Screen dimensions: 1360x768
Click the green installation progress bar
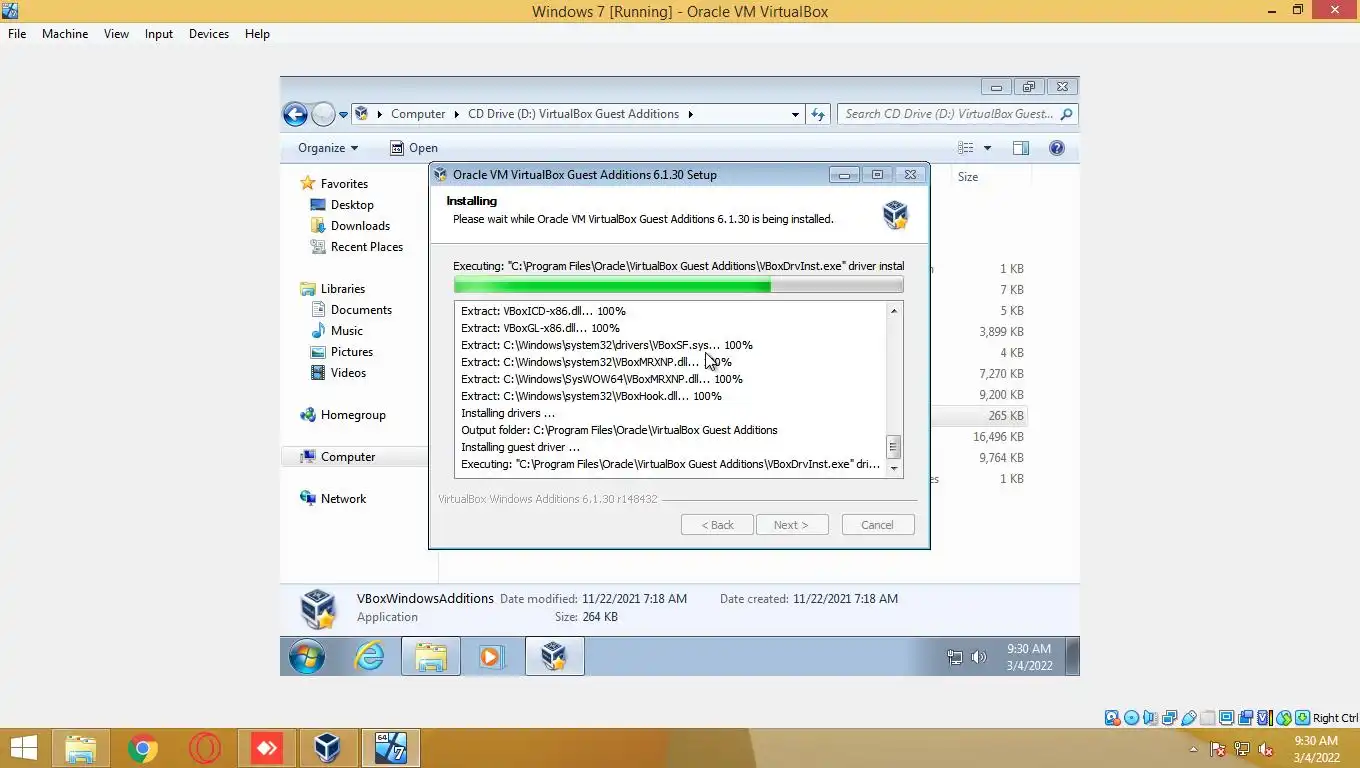pyautogui.click(x=678, y=286)
